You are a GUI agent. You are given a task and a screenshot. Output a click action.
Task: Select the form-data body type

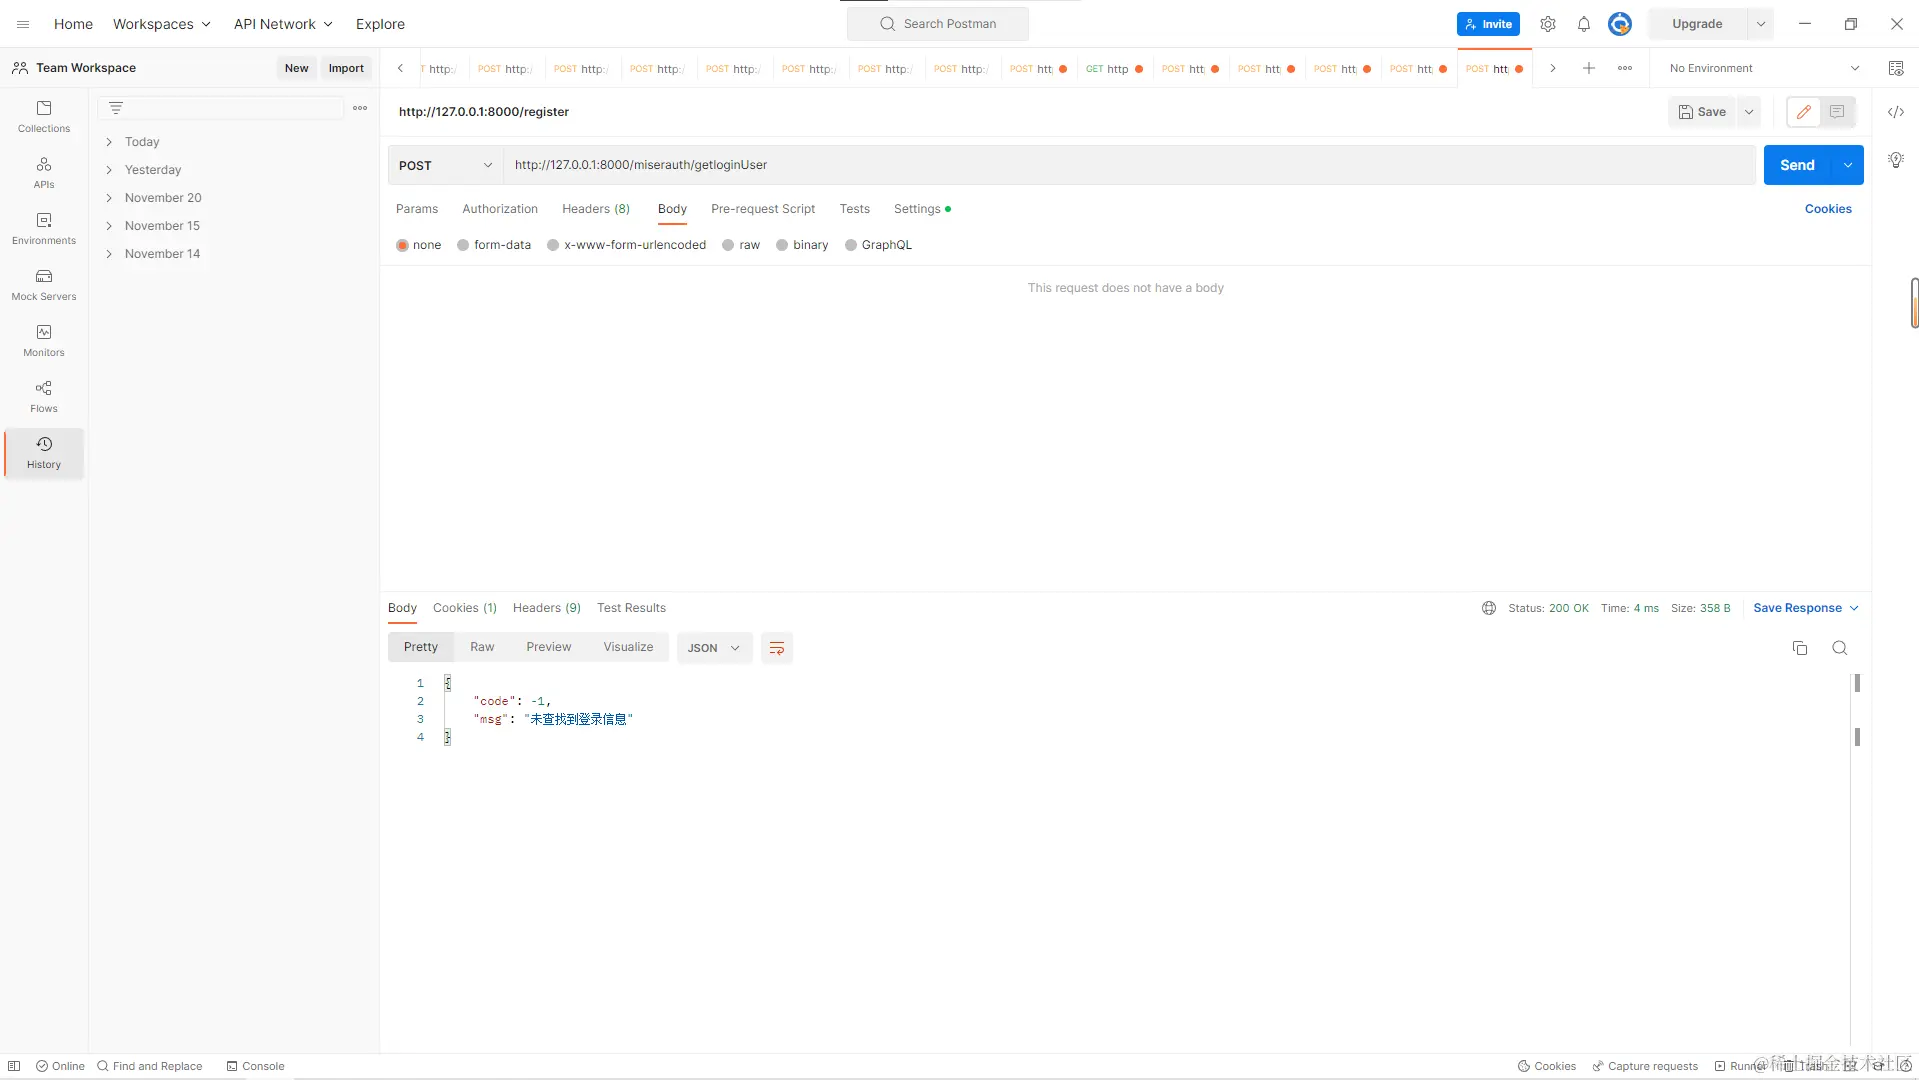(494, 245)
